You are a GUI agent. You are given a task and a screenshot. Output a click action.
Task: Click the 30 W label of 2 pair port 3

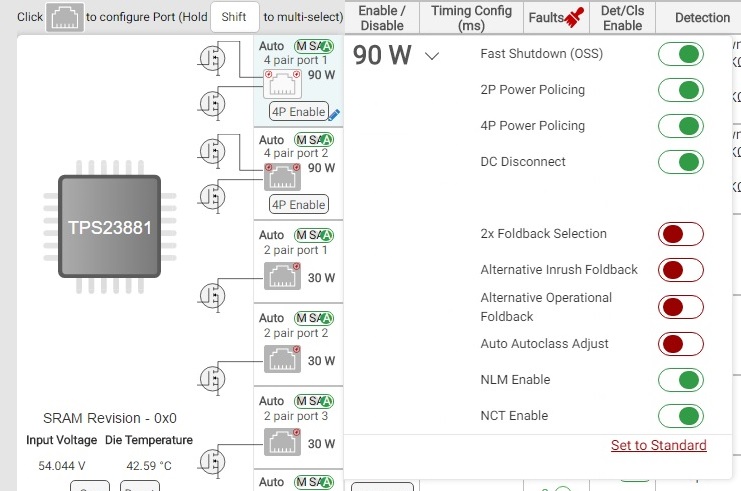[x=321, y=444]
